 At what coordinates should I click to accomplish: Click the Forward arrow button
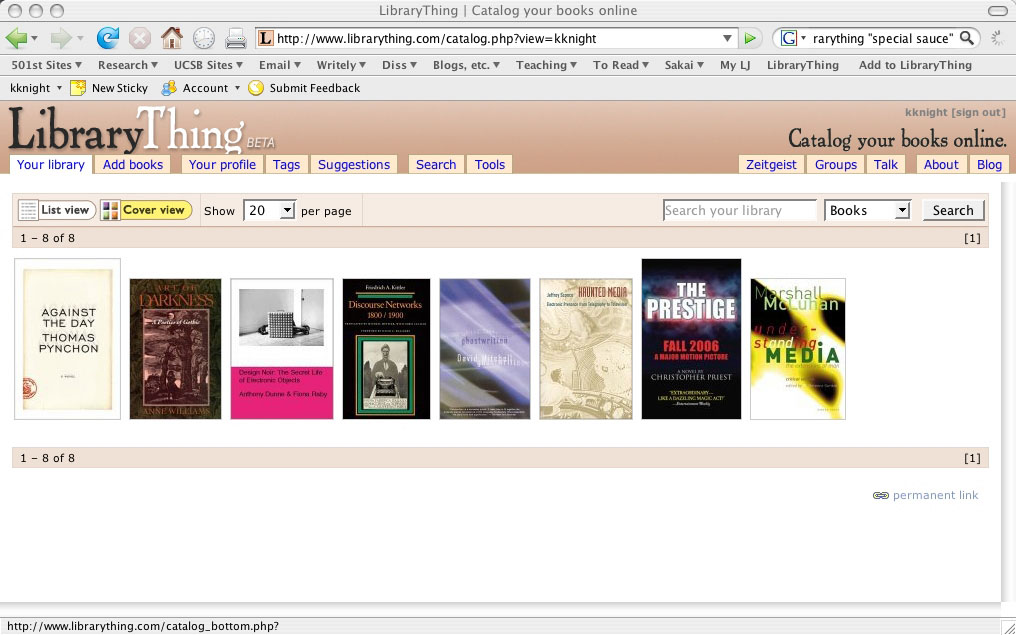pyautogui.click(x=61, y=38)
